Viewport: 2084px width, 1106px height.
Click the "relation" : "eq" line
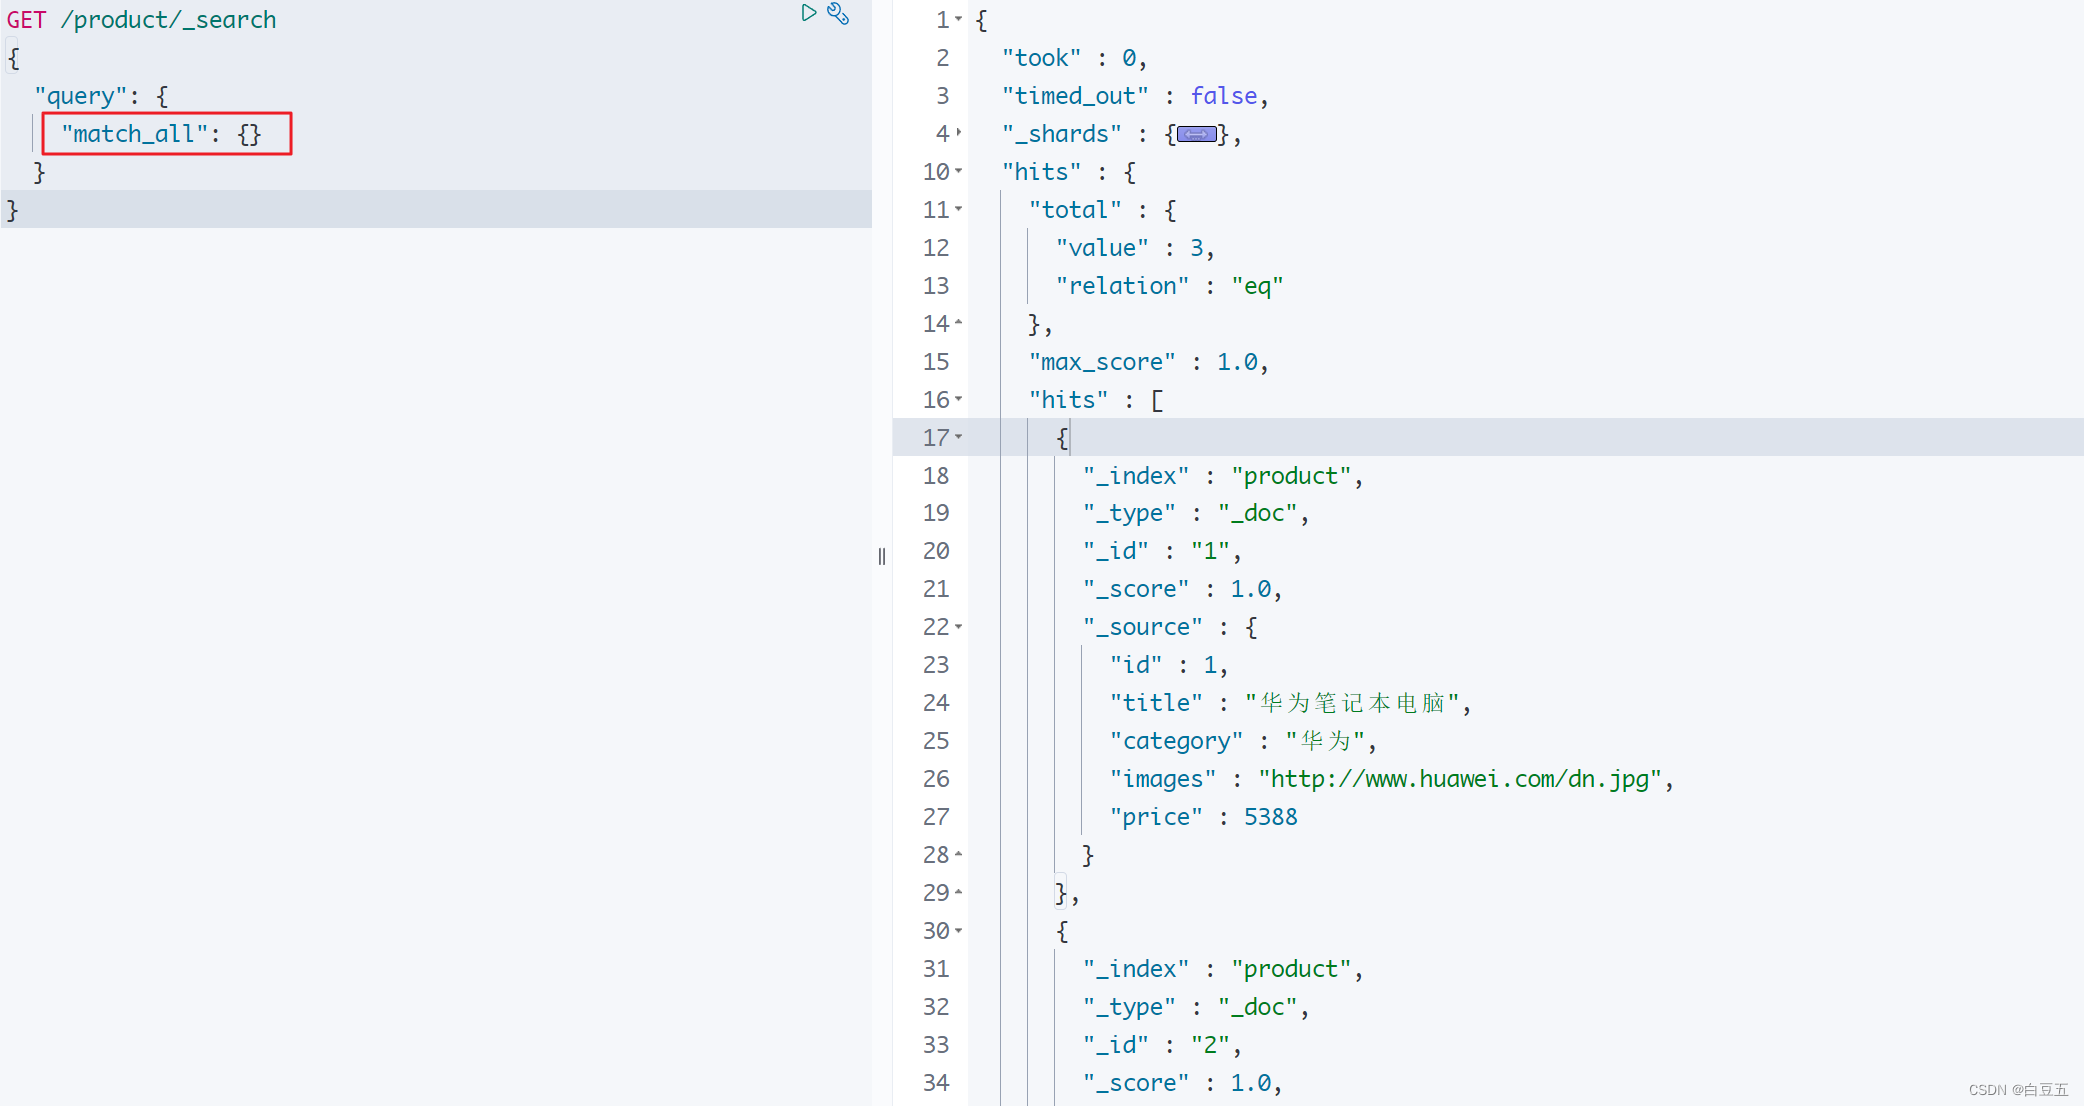coord(1169,286)
